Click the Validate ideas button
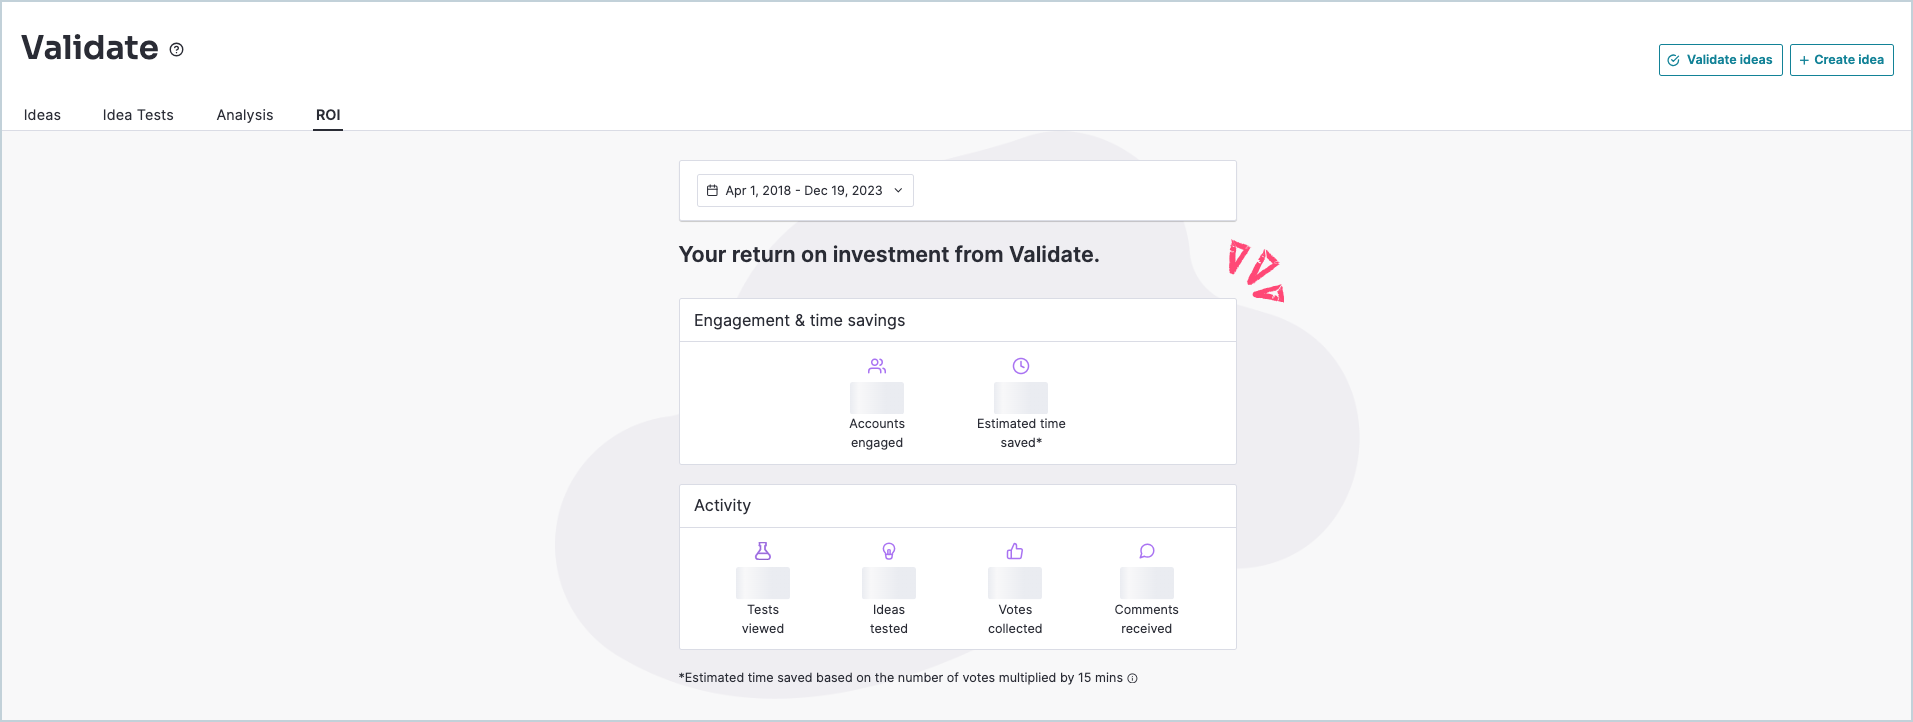 [1720, 60]
